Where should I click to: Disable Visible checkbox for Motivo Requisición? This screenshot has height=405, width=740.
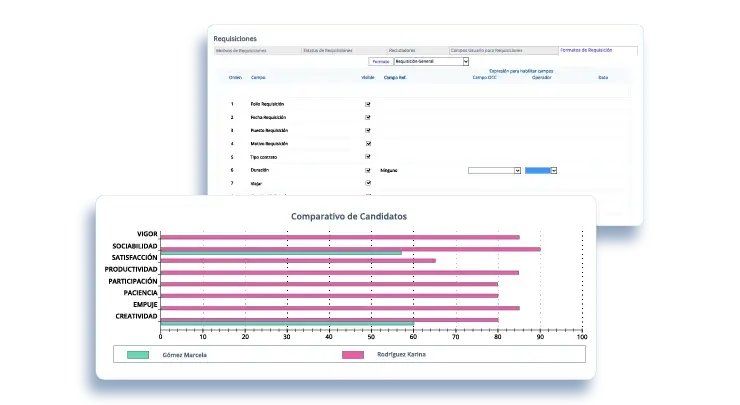[x=368, y=143]
